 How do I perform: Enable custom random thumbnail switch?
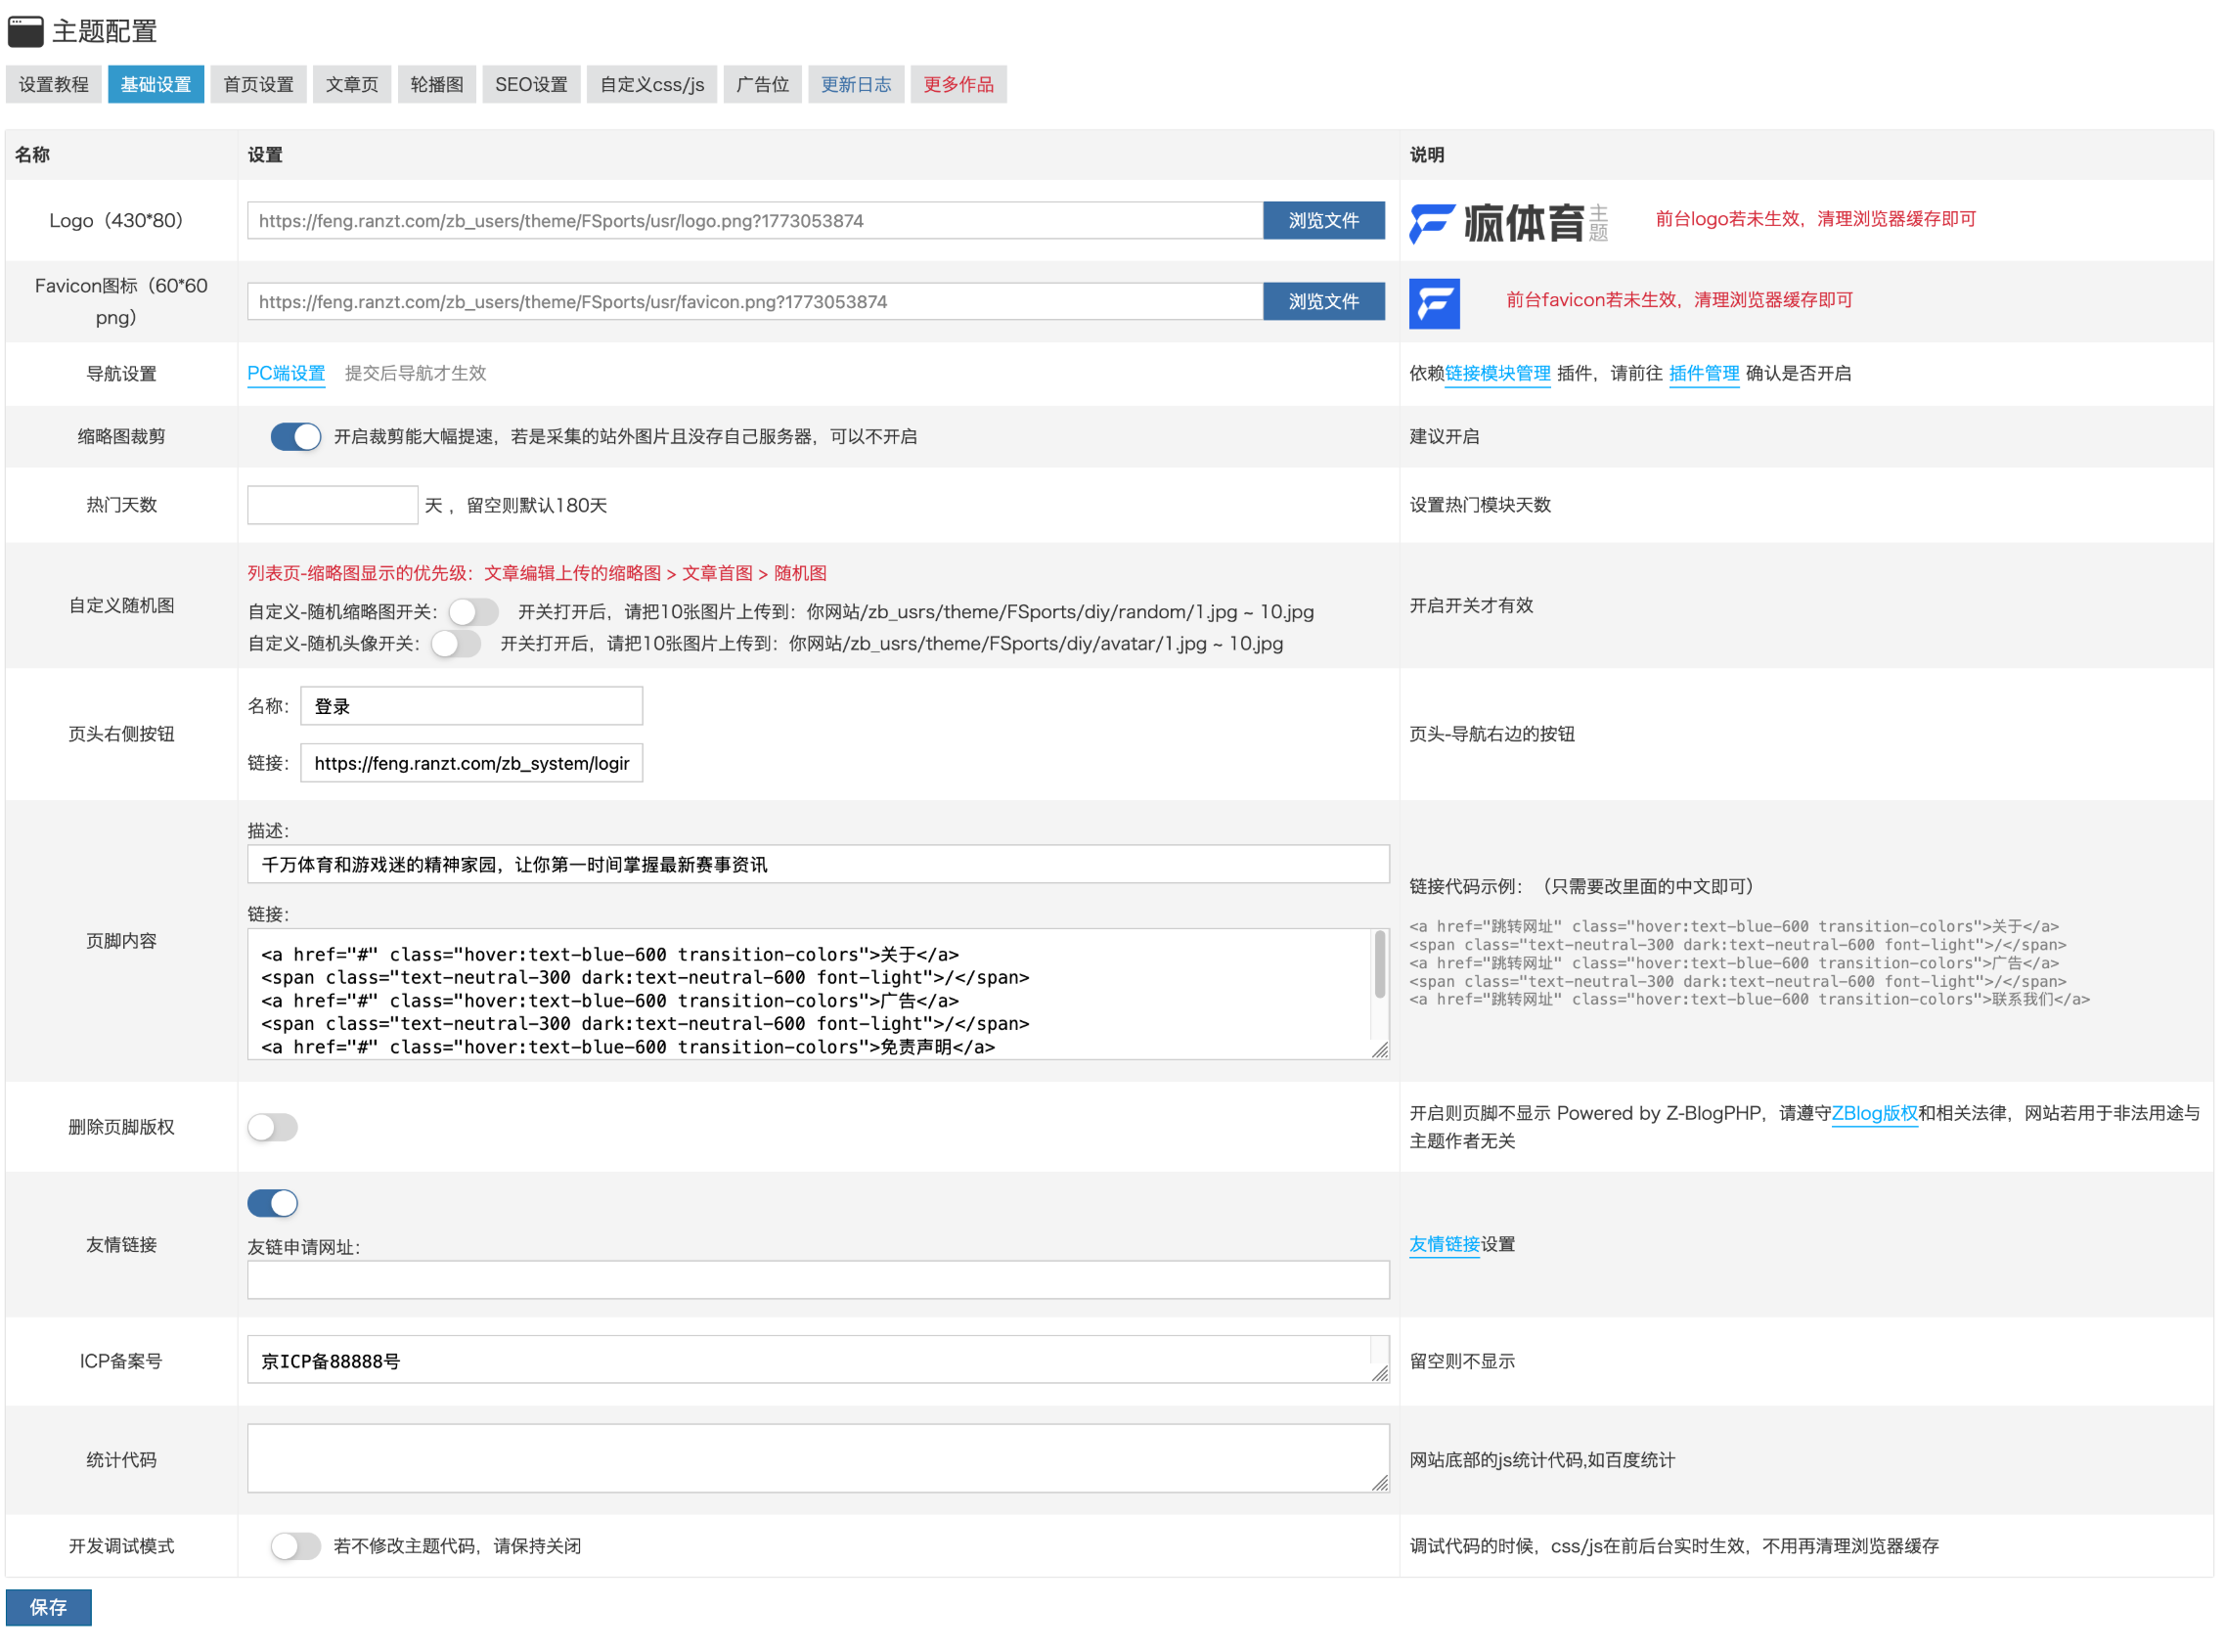473,612
